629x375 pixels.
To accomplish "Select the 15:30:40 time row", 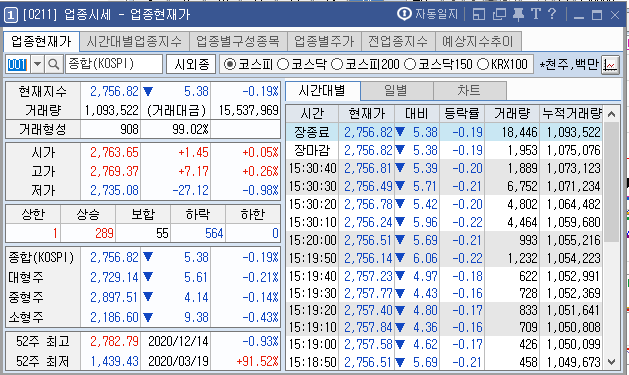I will coord(444,168).
